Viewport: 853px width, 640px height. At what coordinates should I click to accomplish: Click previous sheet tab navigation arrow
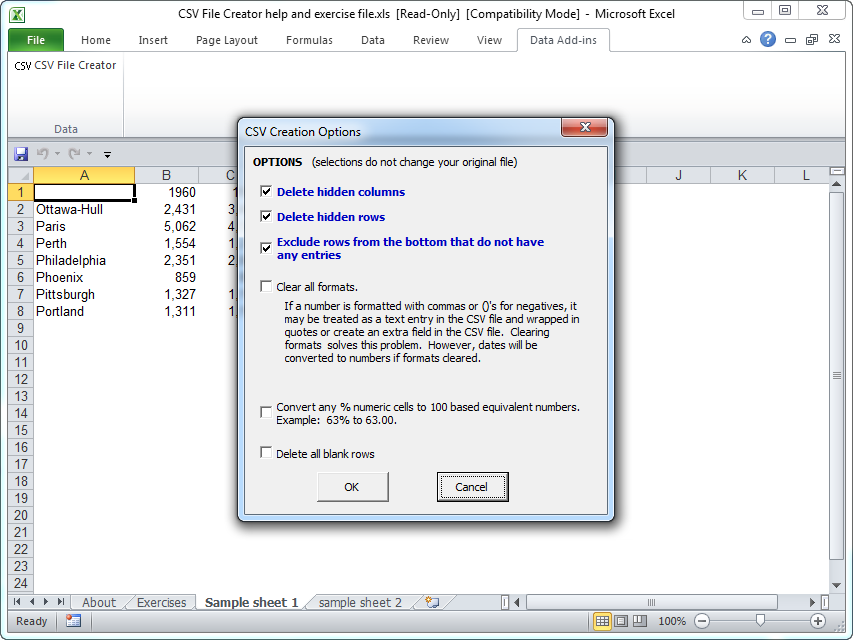click(32, 602)
